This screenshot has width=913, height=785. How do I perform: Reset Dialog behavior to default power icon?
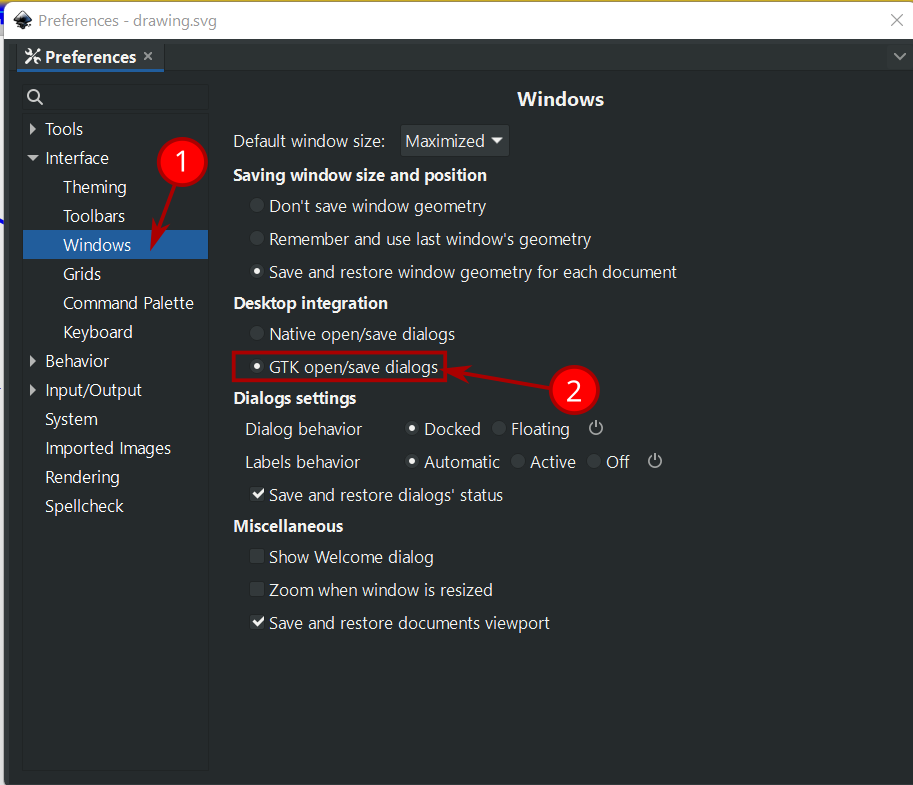click(596, 429)
